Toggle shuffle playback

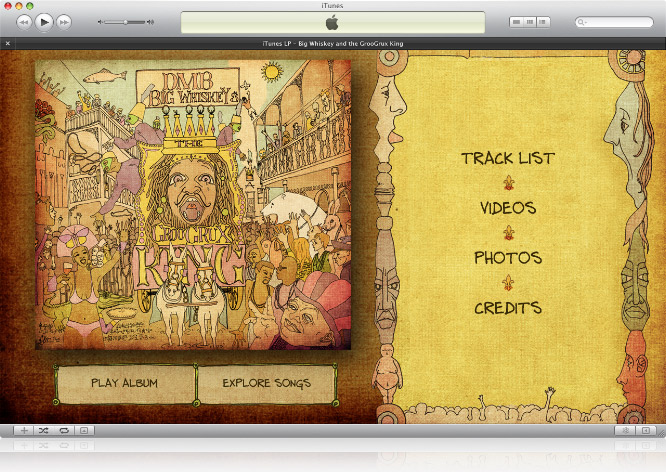(44, 430)
